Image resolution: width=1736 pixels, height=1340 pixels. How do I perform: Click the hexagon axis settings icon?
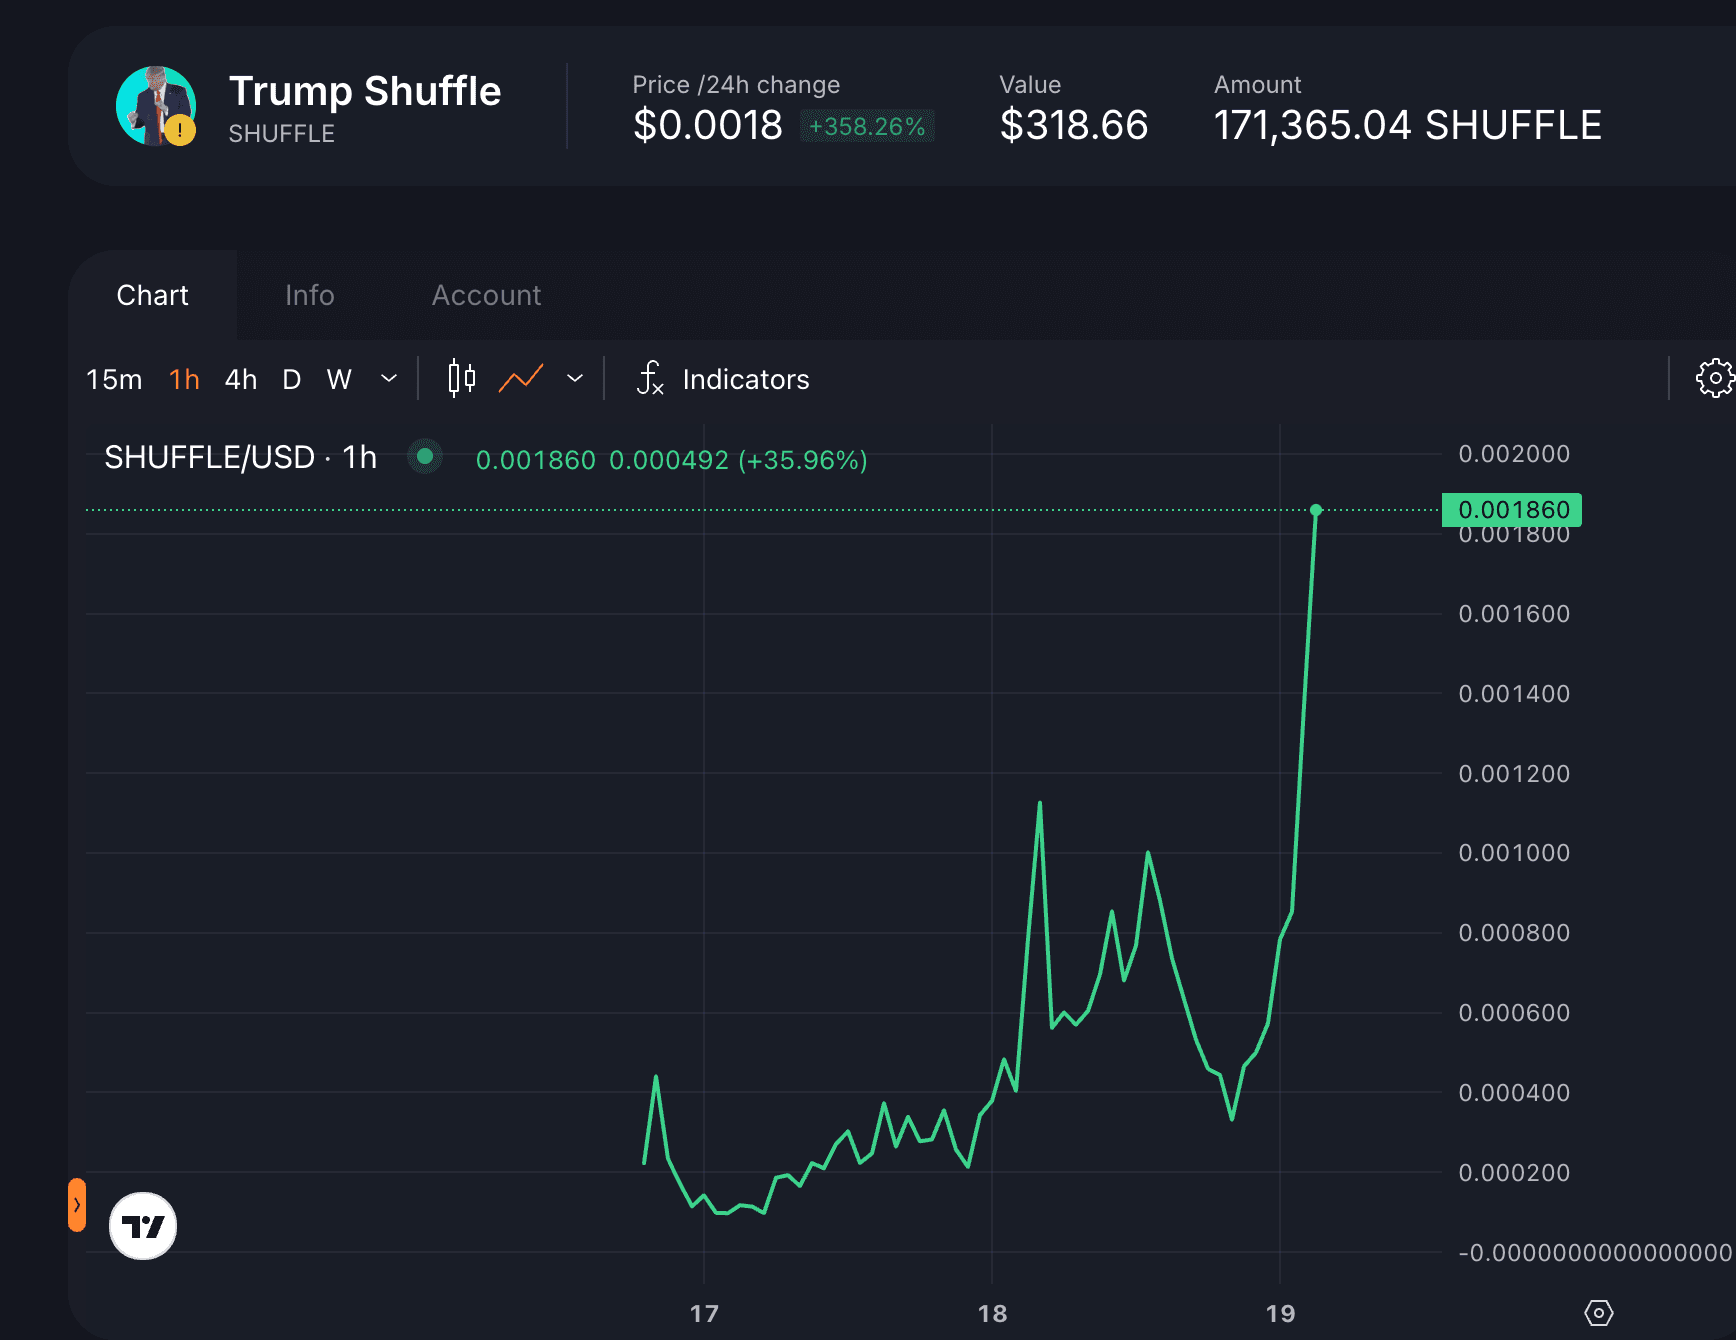pyautogui.click(x=1598, y=1313)
